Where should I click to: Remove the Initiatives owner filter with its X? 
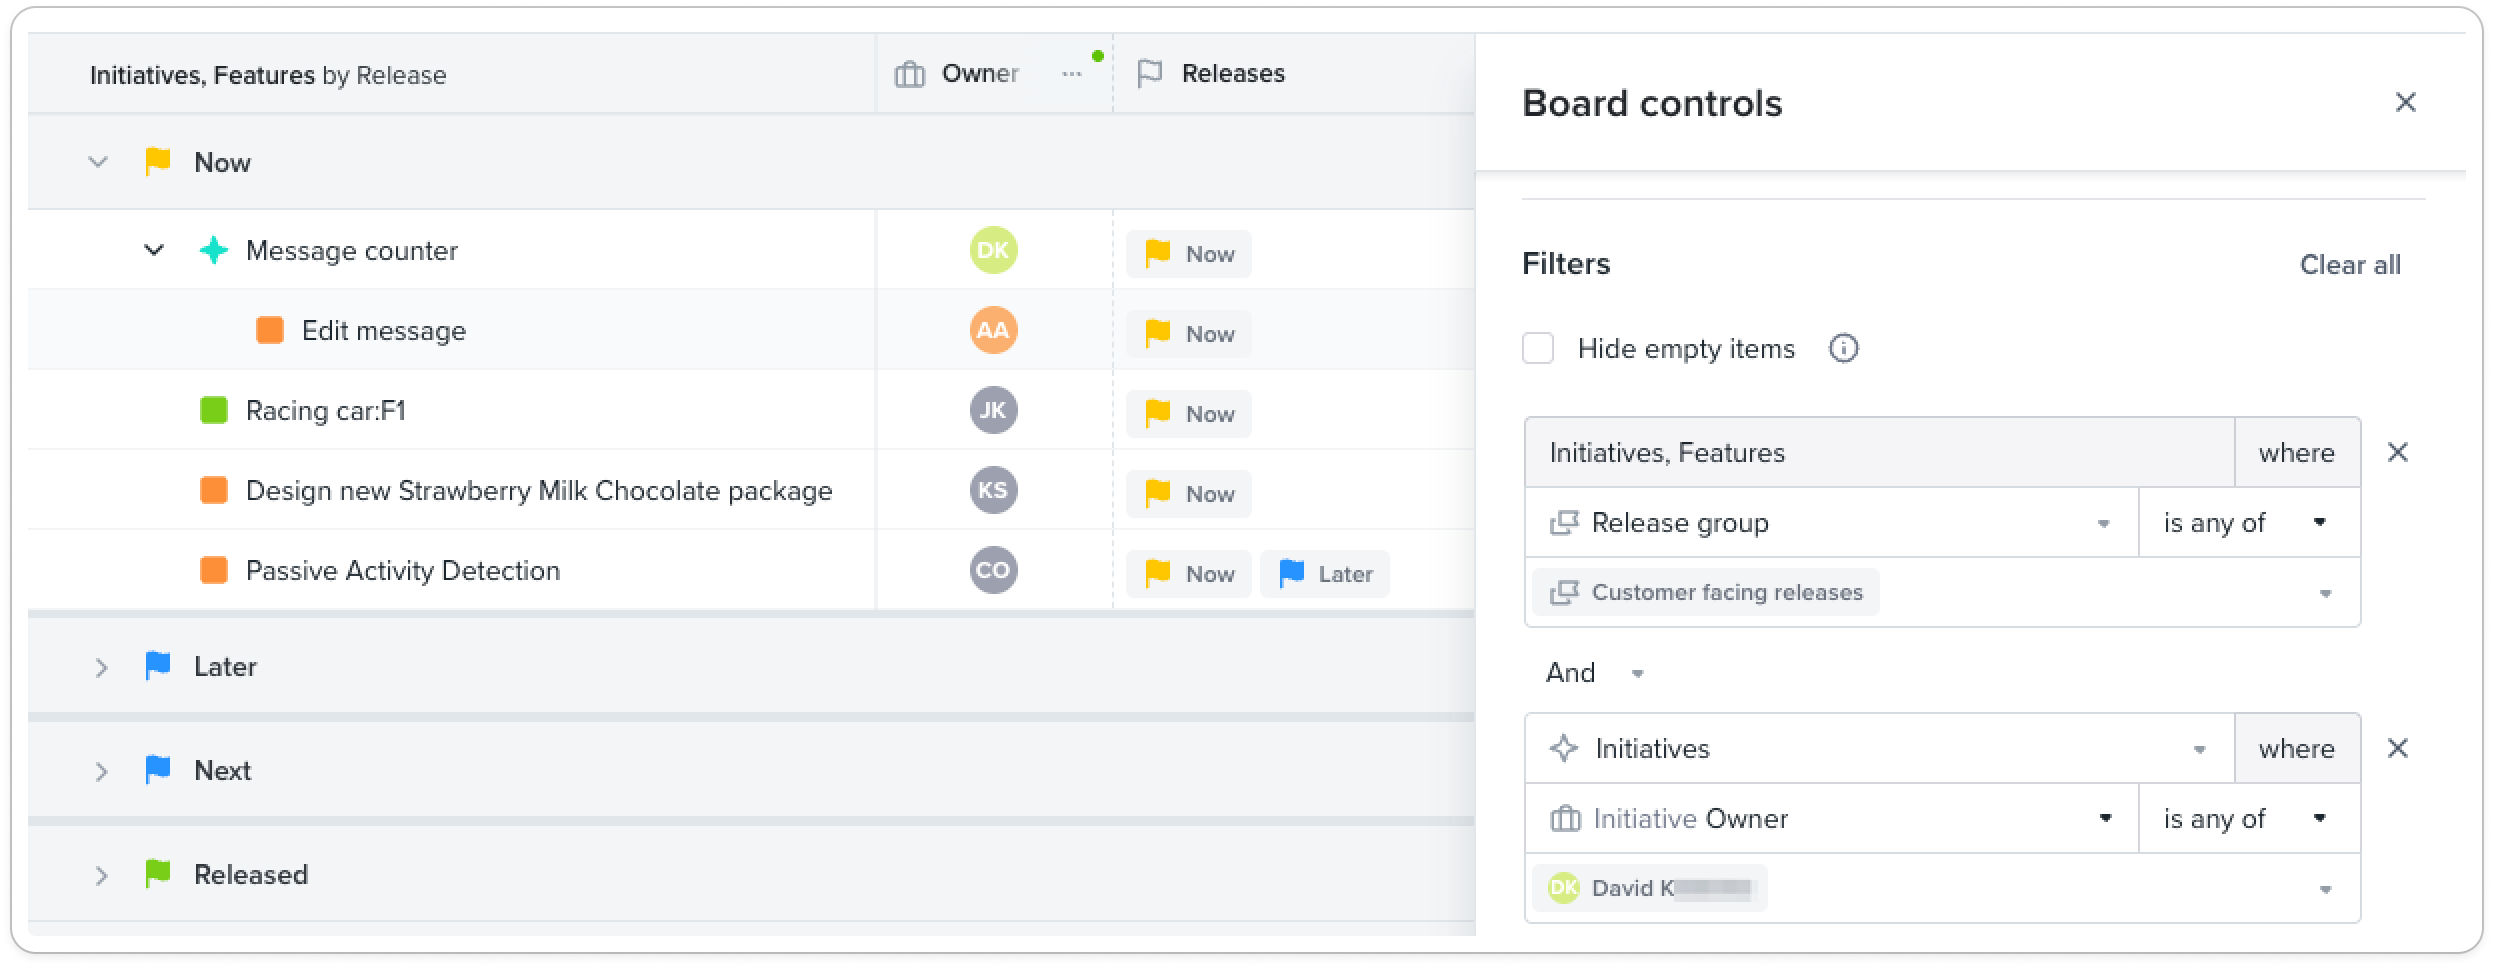coord(2397,749)
